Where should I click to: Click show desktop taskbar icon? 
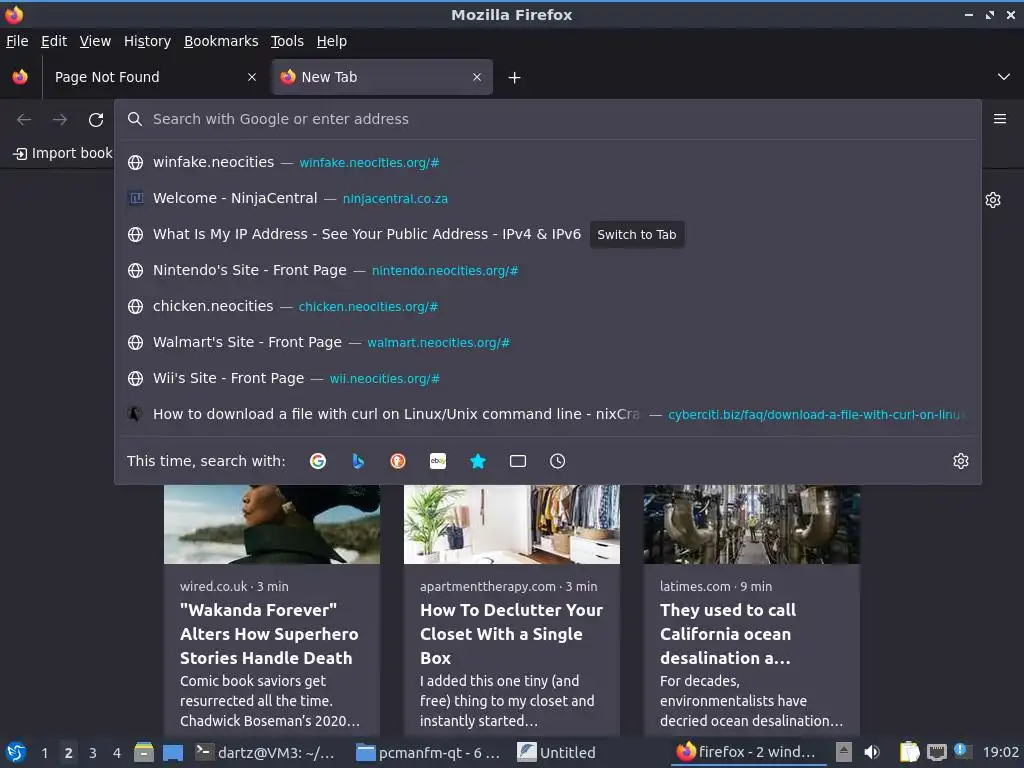172,752
